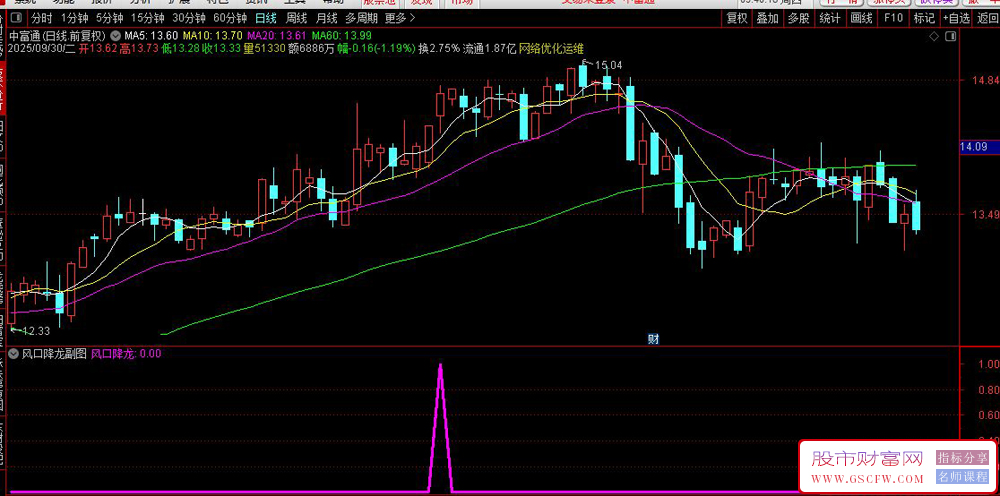Viewport: 1000px width, 496px height.
Task: Switch to 分时 intraday view
Action: [42, 18]
